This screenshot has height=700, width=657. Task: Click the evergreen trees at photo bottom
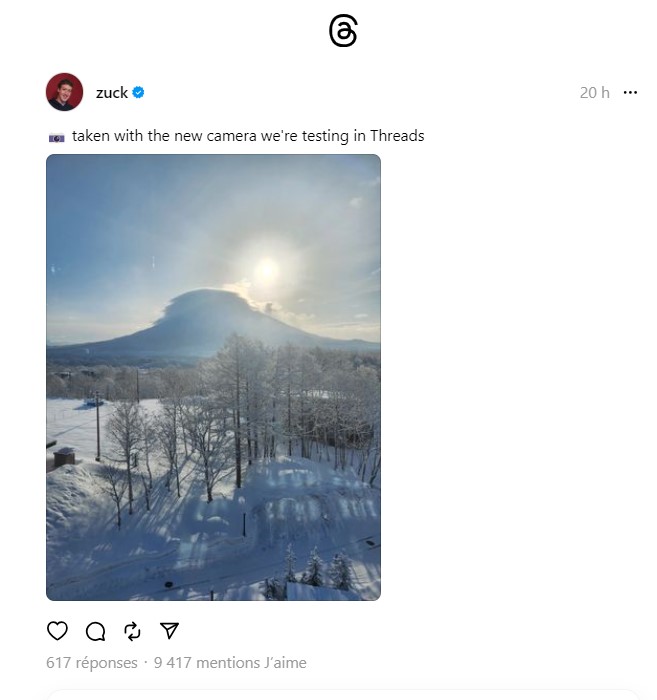pyautogui.click(x=315, y=569)
